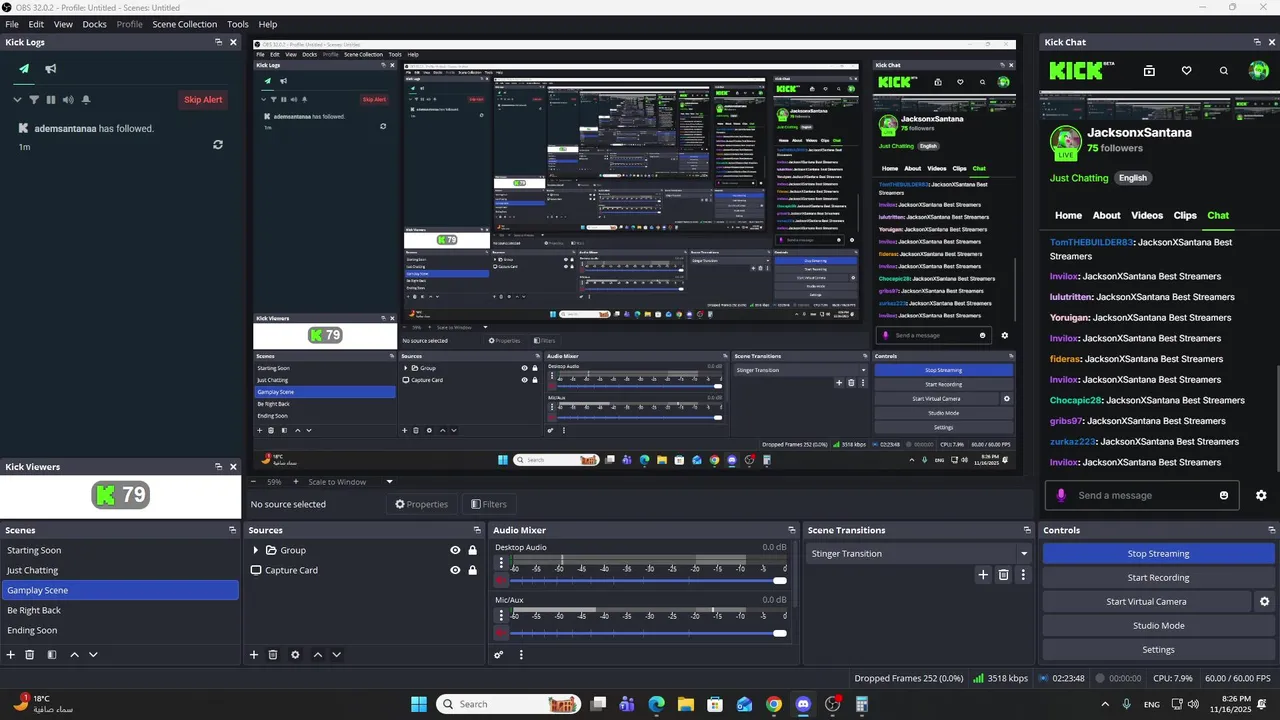Select the Ending Soon scene
The height and width of the screenshot is (720, 1280).
click(x=120, y=630)
